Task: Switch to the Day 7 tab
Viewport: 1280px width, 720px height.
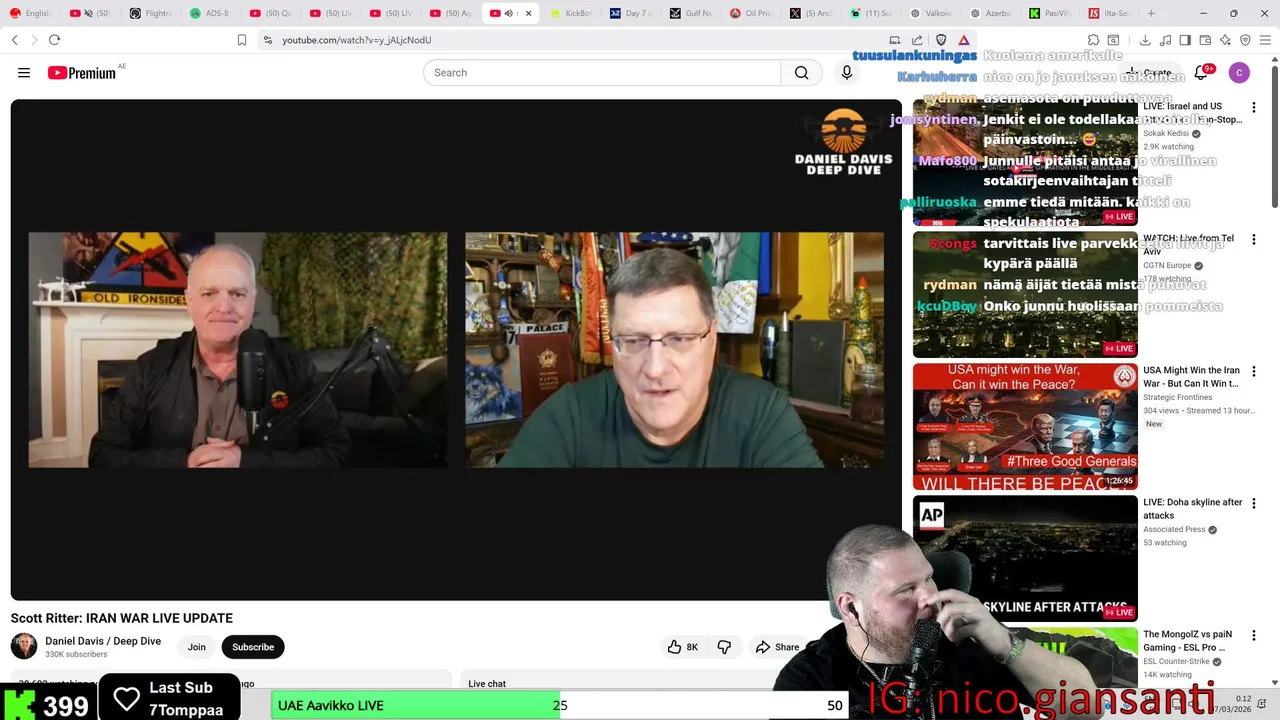Action: coord(630,13)
